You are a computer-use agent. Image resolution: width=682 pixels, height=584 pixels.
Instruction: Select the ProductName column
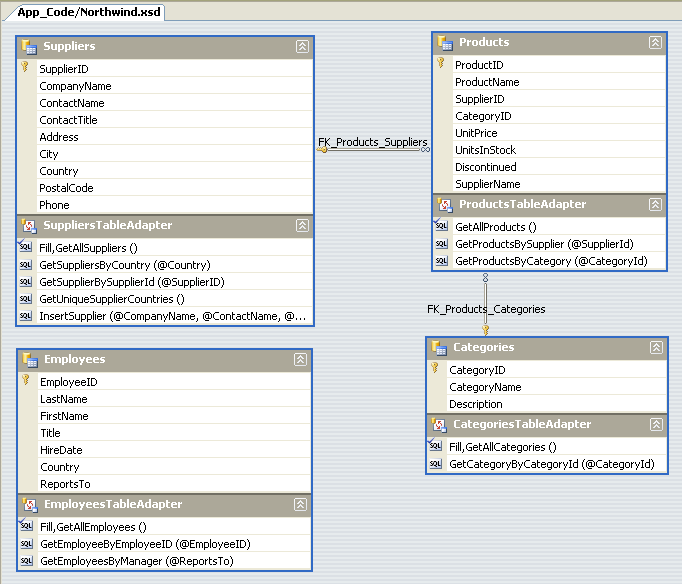559,82
